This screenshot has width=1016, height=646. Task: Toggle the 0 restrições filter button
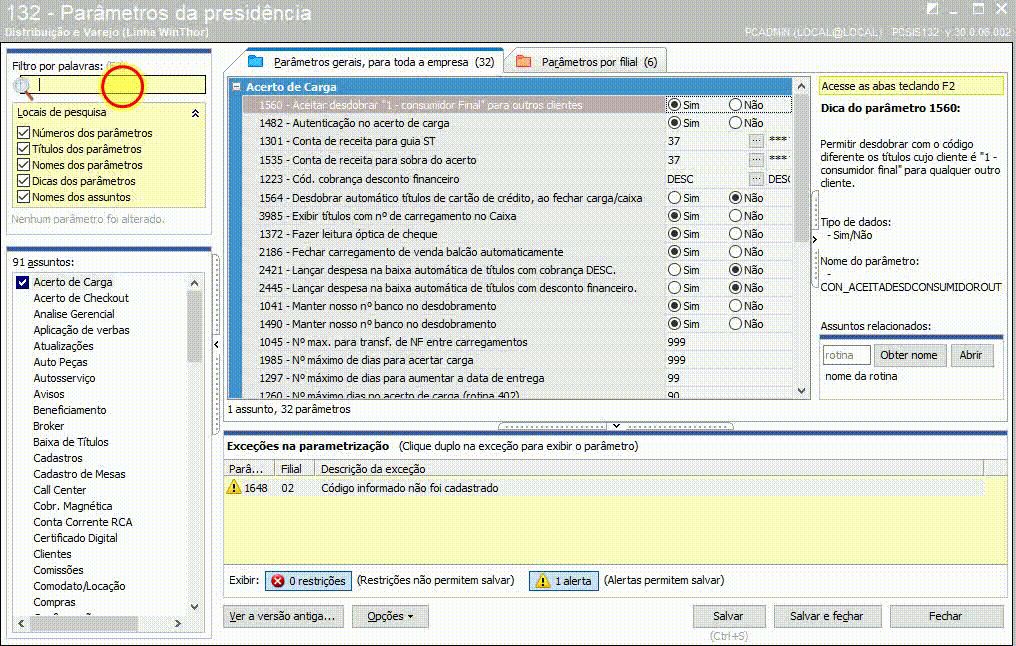[x=308, y=581]
